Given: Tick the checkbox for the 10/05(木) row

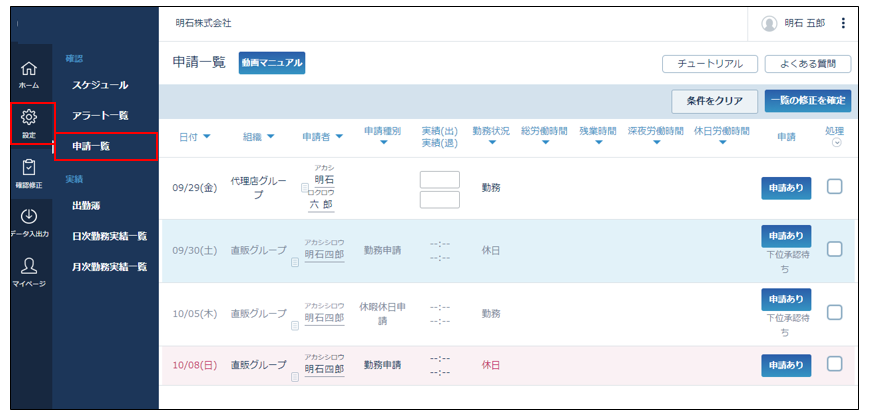Looking at the screenshot, I should pos(834,313).
